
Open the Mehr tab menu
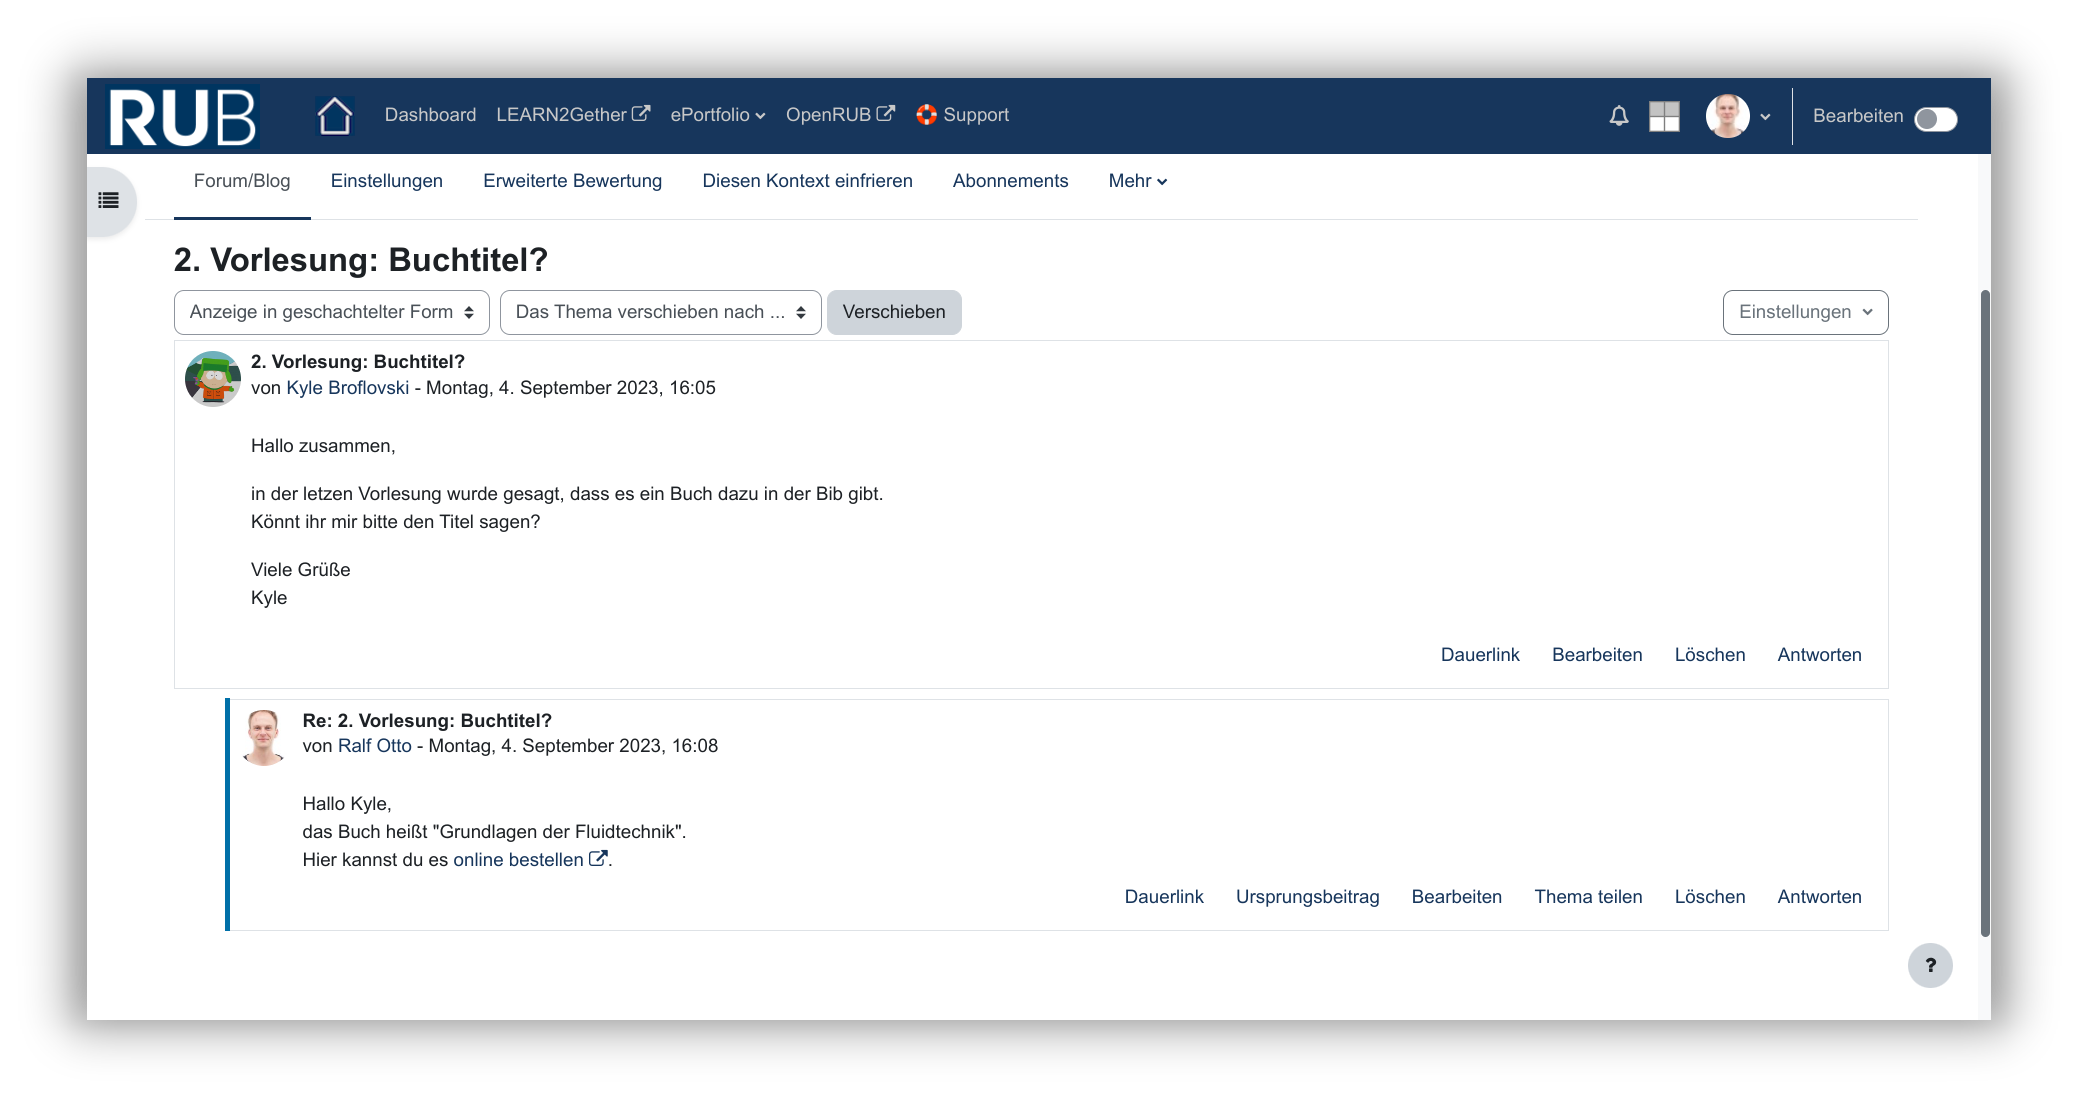(1137, 181)
